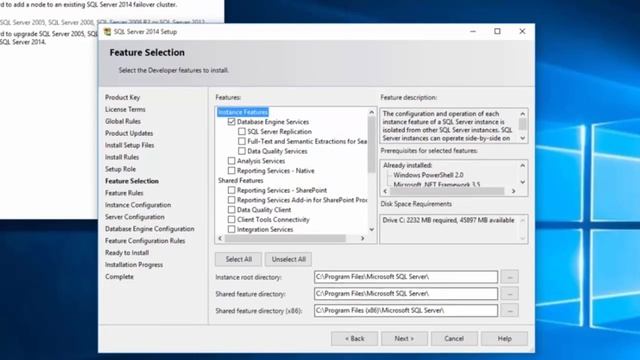The image size is (640, 360).
Task: Open Help for setup
Action: (x=504, y=339)
